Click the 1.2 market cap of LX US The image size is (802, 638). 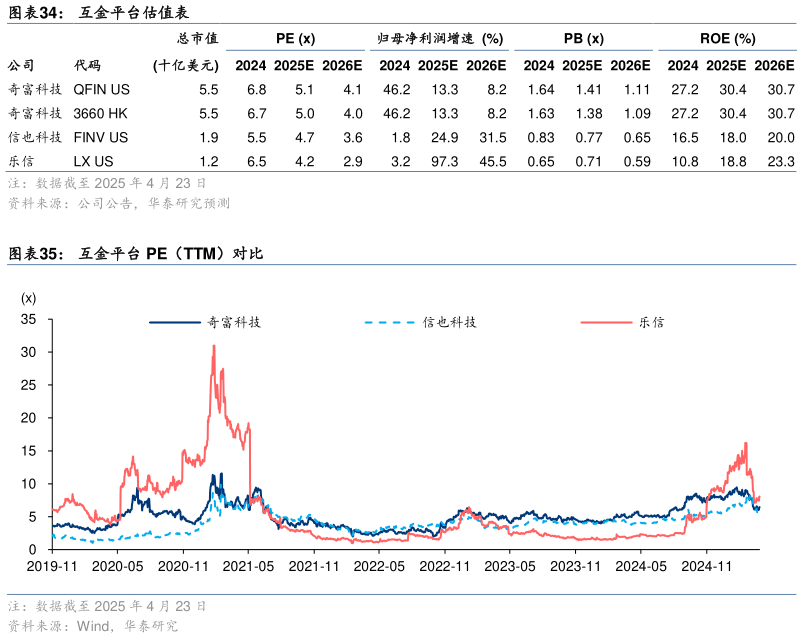point(209,162)
